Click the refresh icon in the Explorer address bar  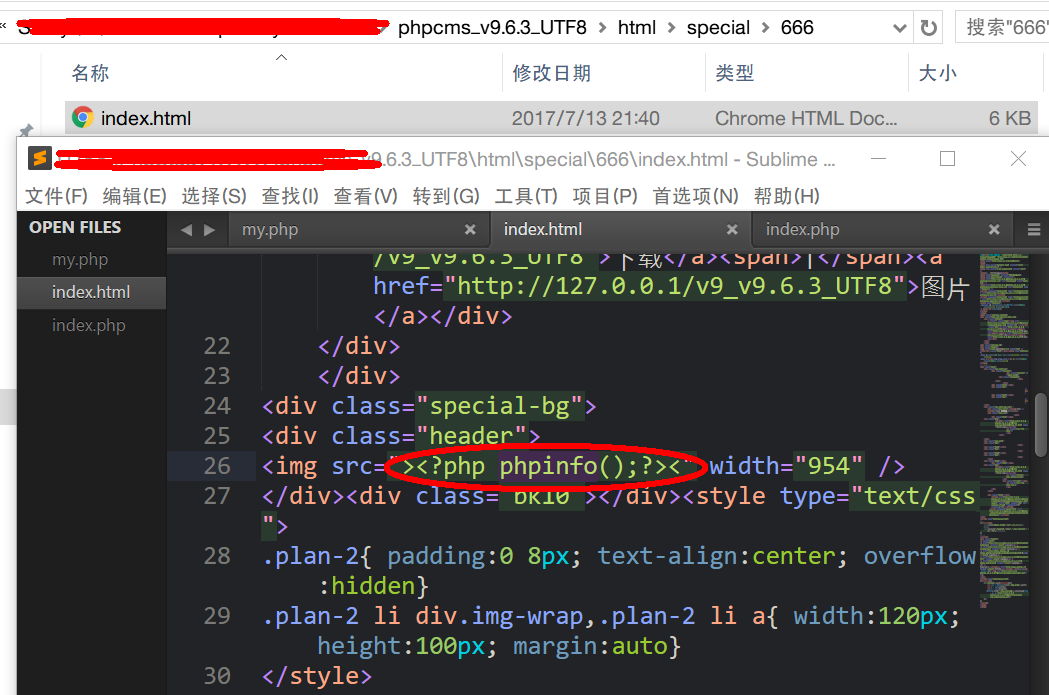coord(928,27)
